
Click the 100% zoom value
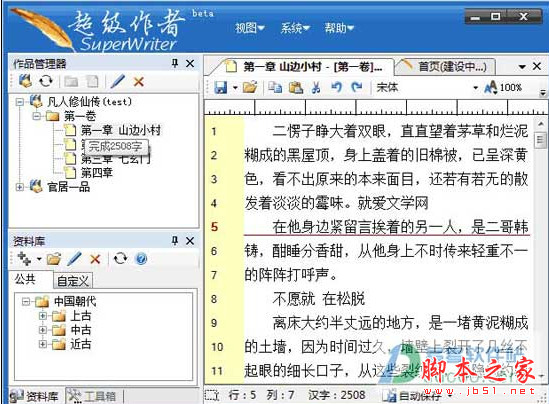coord(510,87)
